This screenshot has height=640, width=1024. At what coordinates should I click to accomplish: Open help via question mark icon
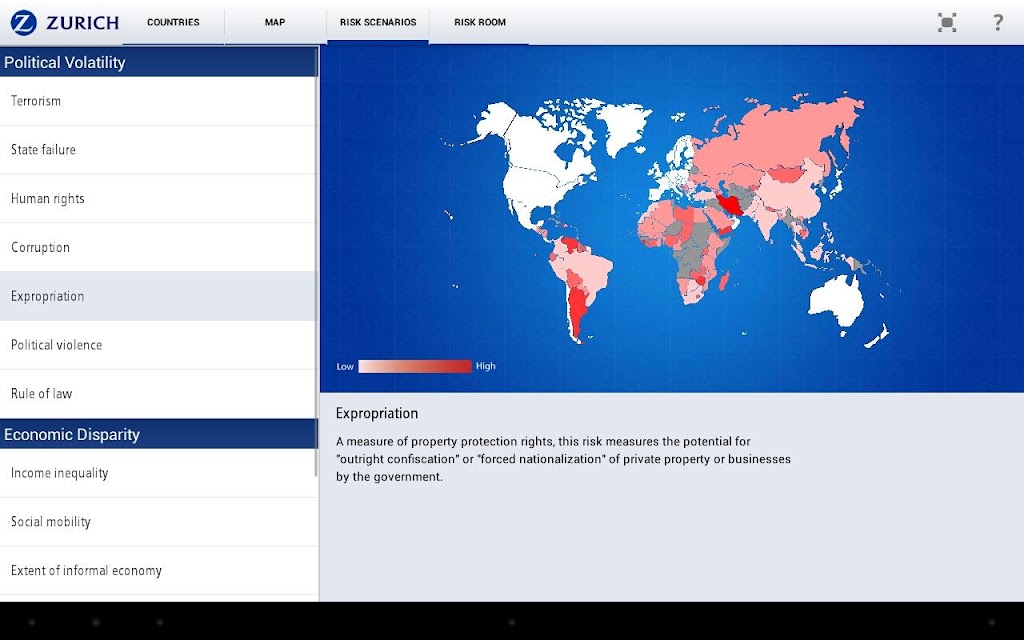[x=998, y=22]
